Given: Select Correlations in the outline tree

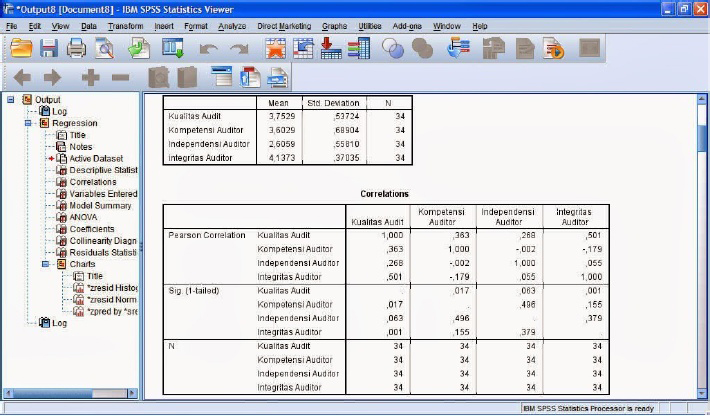Looking at the screenshot, I should [x=92, y=182].
